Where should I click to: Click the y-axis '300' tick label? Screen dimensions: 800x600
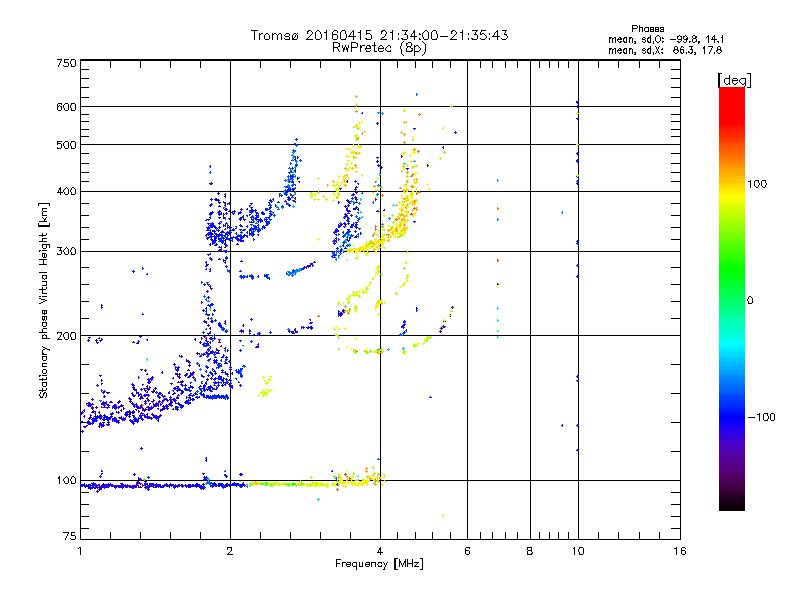66,252
